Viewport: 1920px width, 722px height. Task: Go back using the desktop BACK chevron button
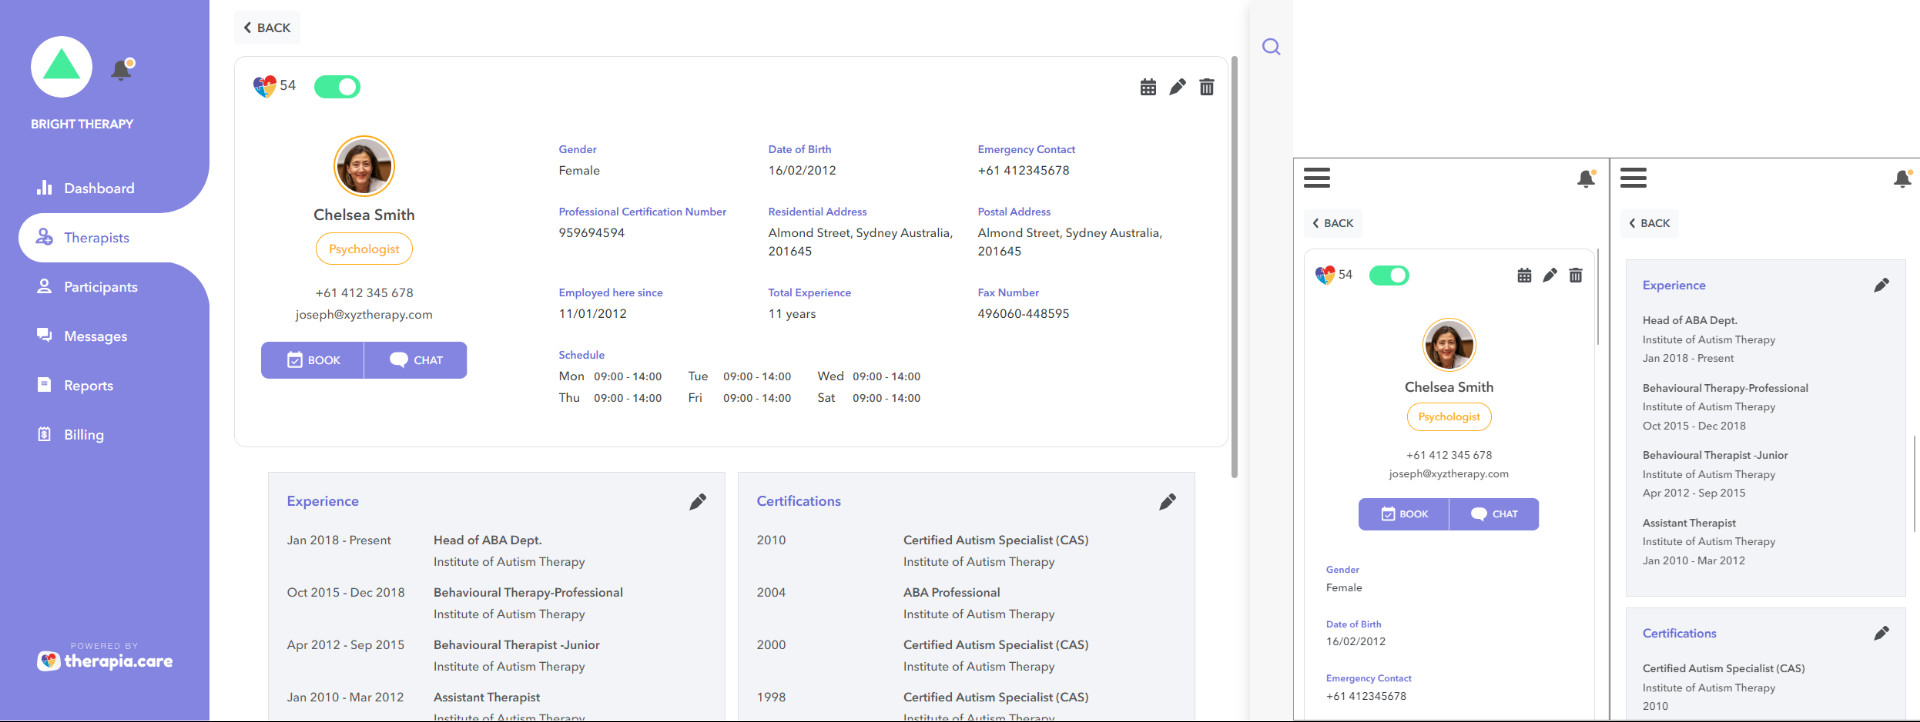pos(267,28)
